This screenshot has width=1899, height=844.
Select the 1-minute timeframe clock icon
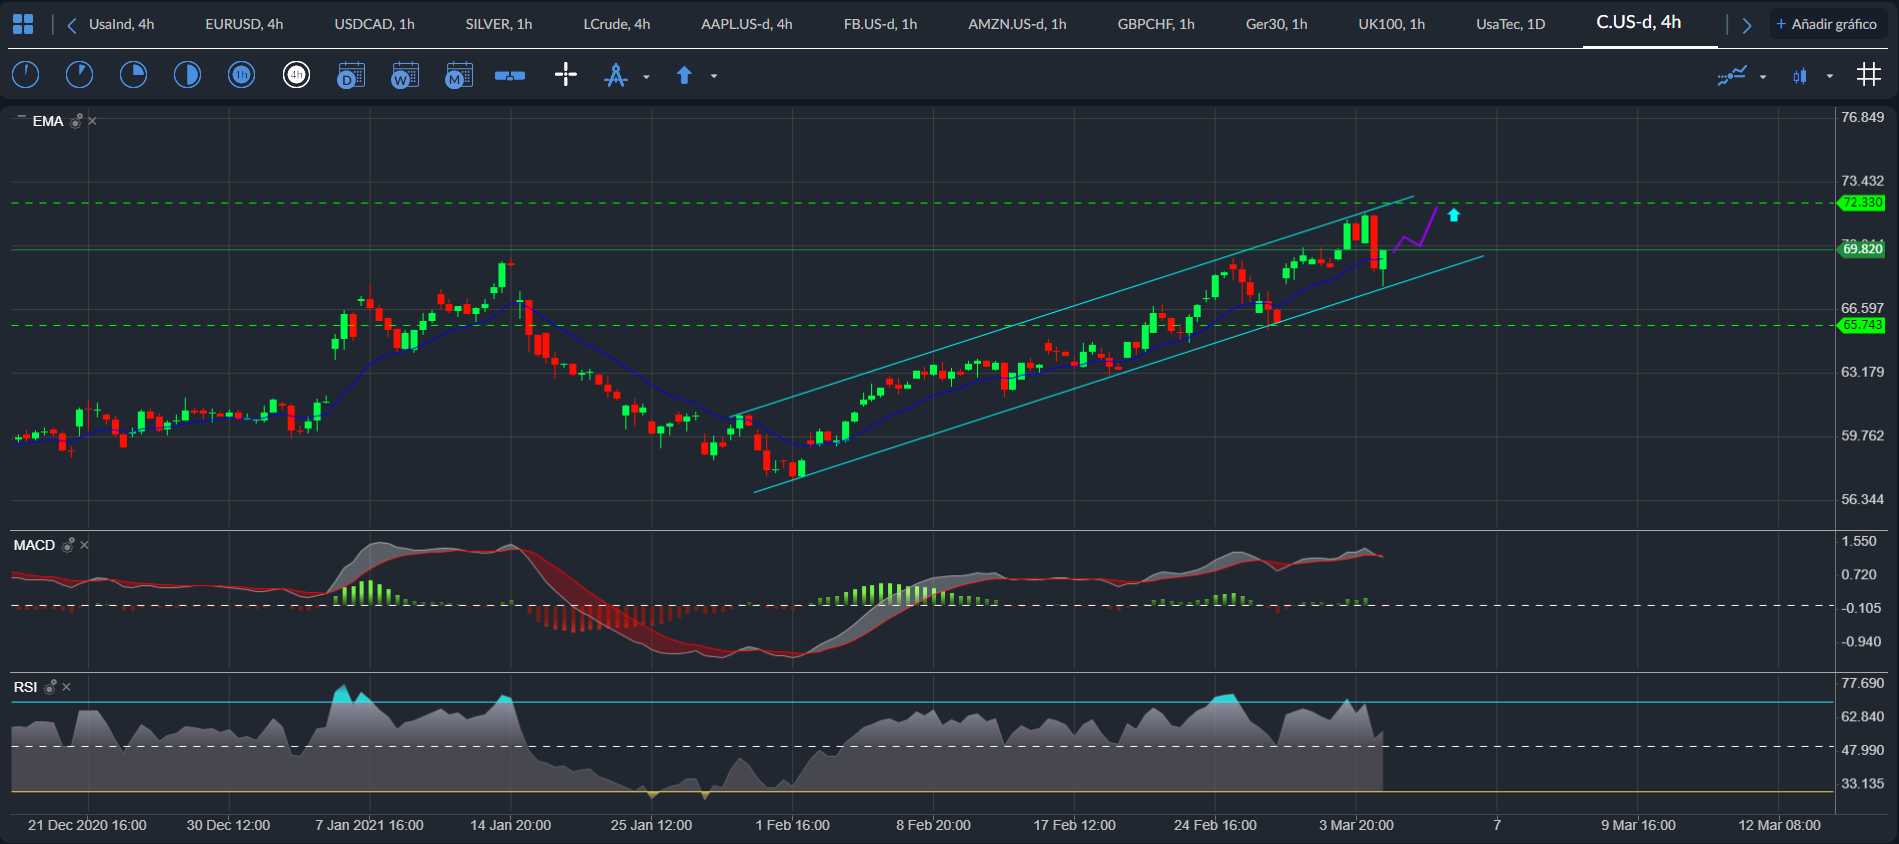pos(25,75)
